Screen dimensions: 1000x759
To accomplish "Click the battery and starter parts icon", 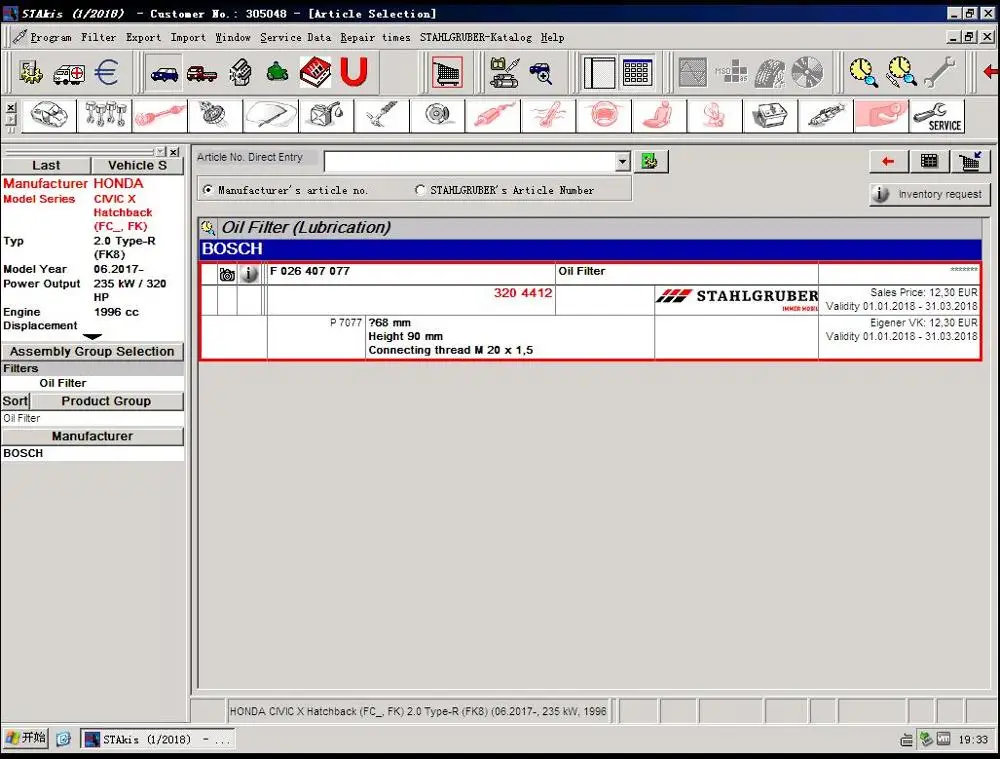I will tap(504, 72).
